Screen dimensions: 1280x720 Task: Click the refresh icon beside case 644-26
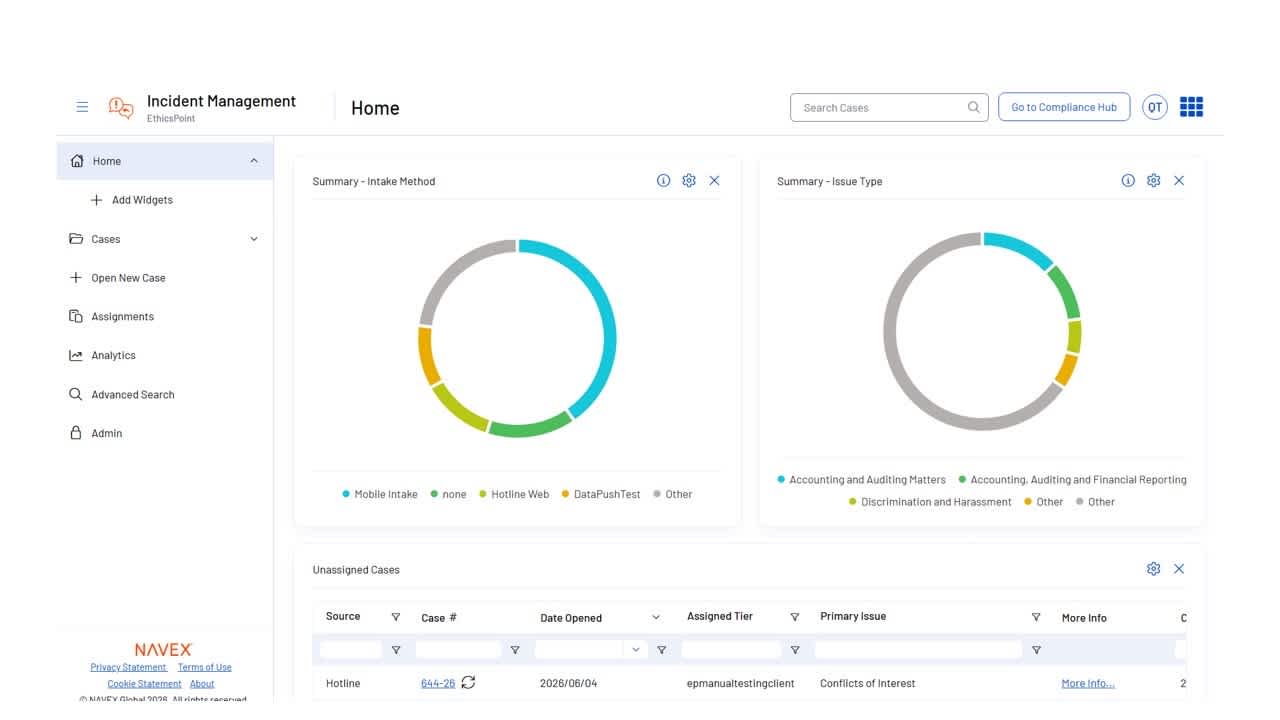pyautogui.click(x=468, y=683)
